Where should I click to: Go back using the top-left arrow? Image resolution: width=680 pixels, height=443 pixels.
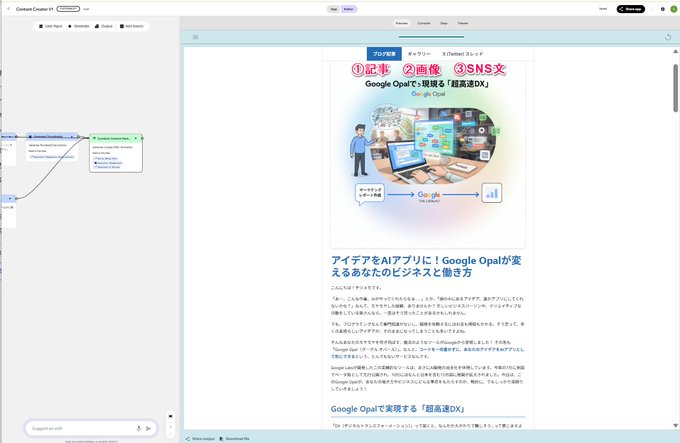click(8, 9)
